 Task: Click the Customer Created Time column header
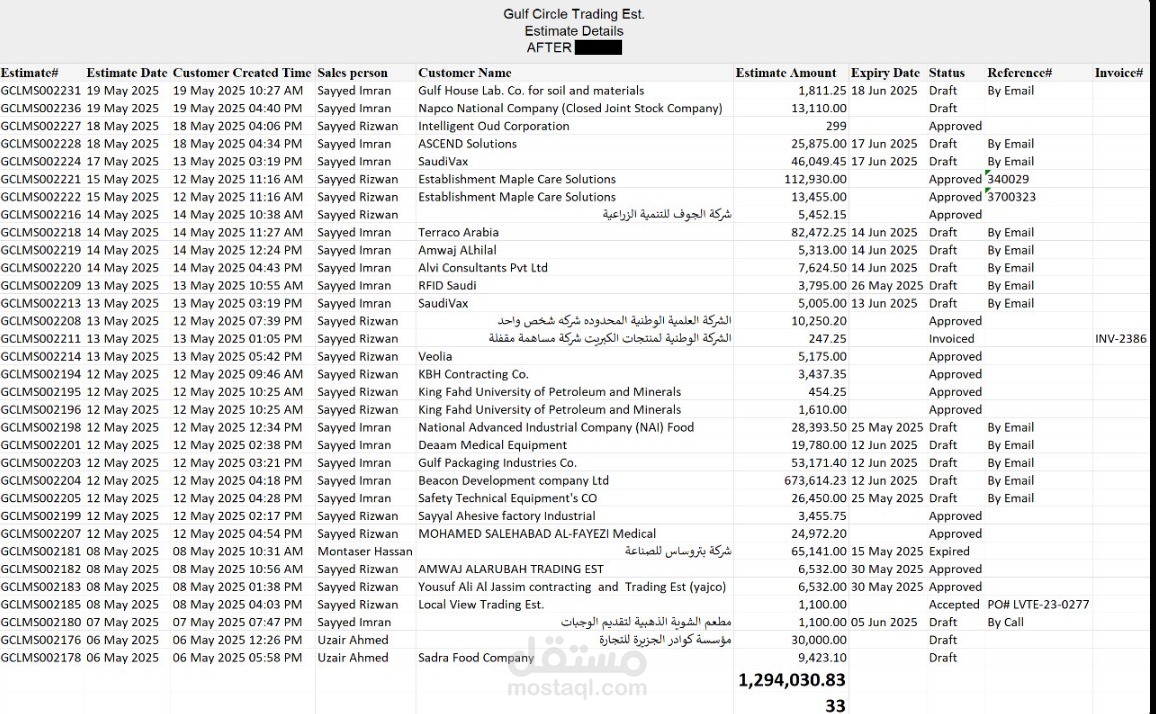(x=242, y=73)
